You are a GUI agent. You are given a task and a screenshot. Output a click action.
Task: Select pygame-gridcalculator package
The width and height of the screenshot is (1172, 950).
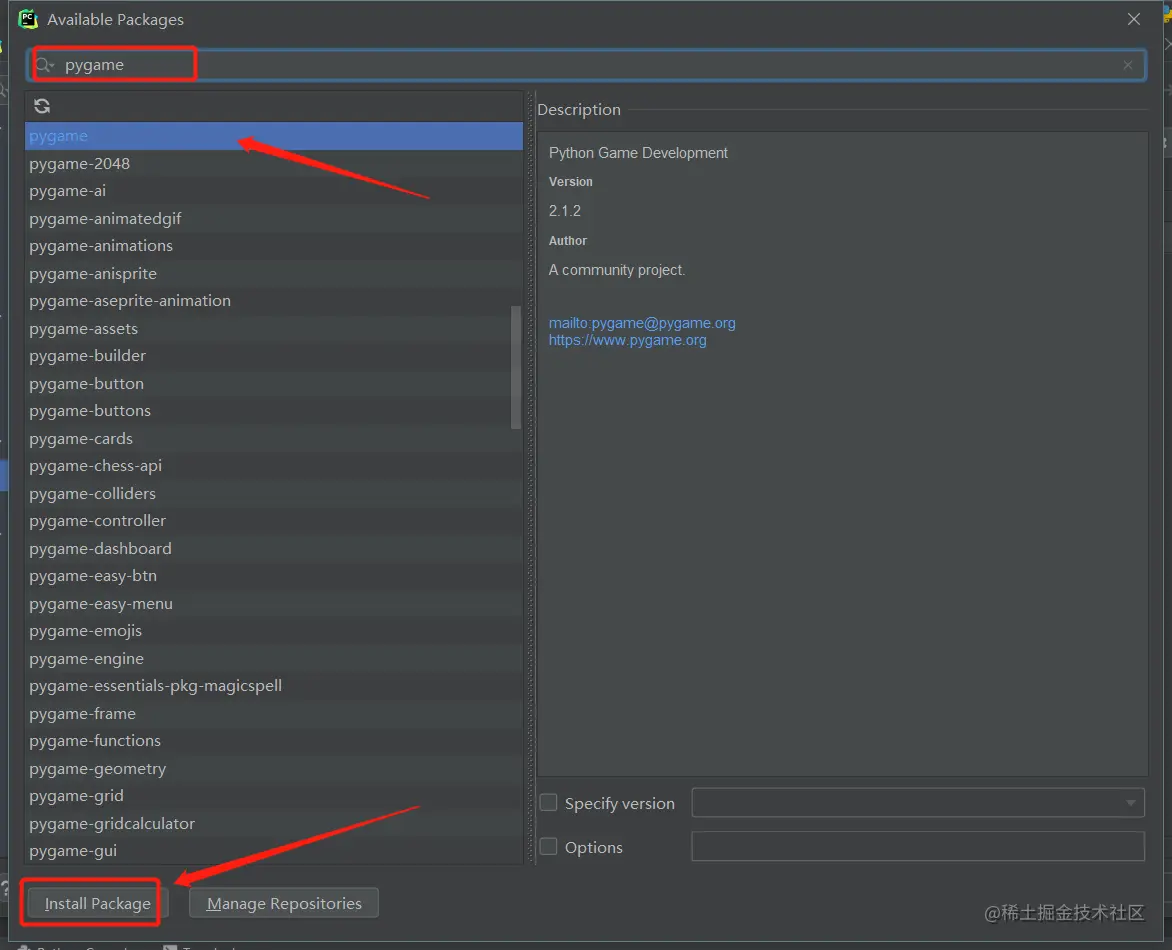[274, 823]
